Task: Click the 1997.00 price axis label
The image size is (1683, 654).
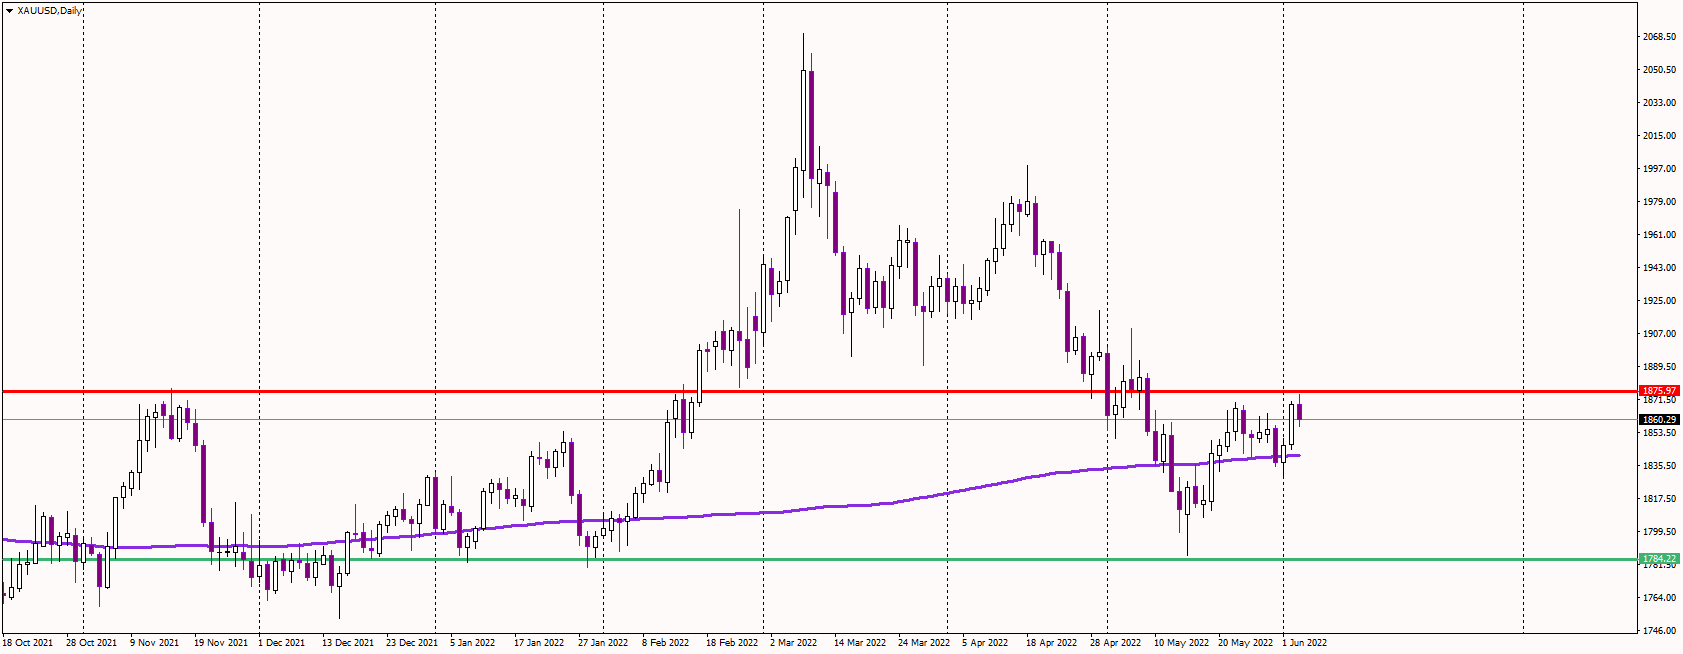Action: (x=1659, y=169)
